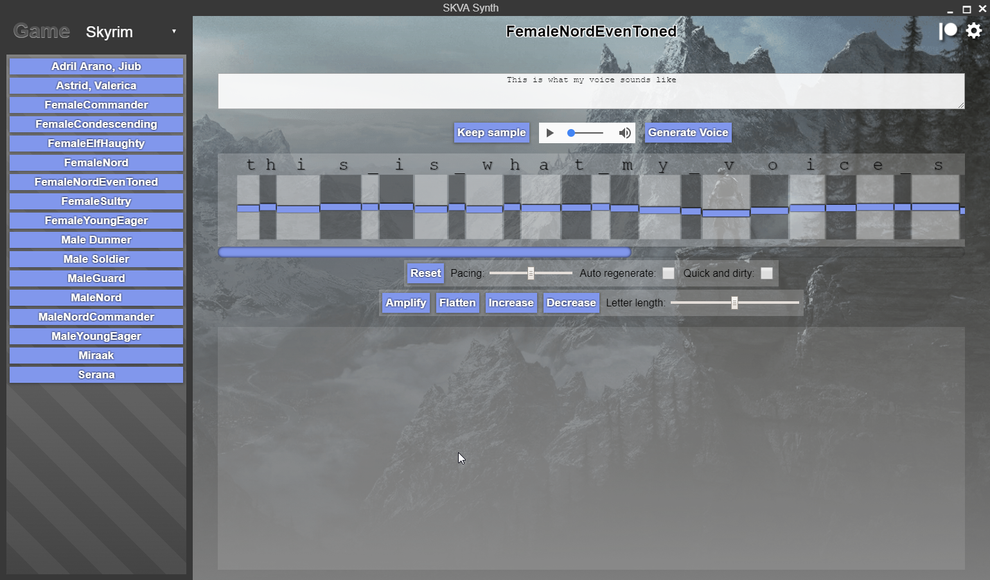Play the generated audio sample
This screenshot has height=580, width=990.
(550, 133)
